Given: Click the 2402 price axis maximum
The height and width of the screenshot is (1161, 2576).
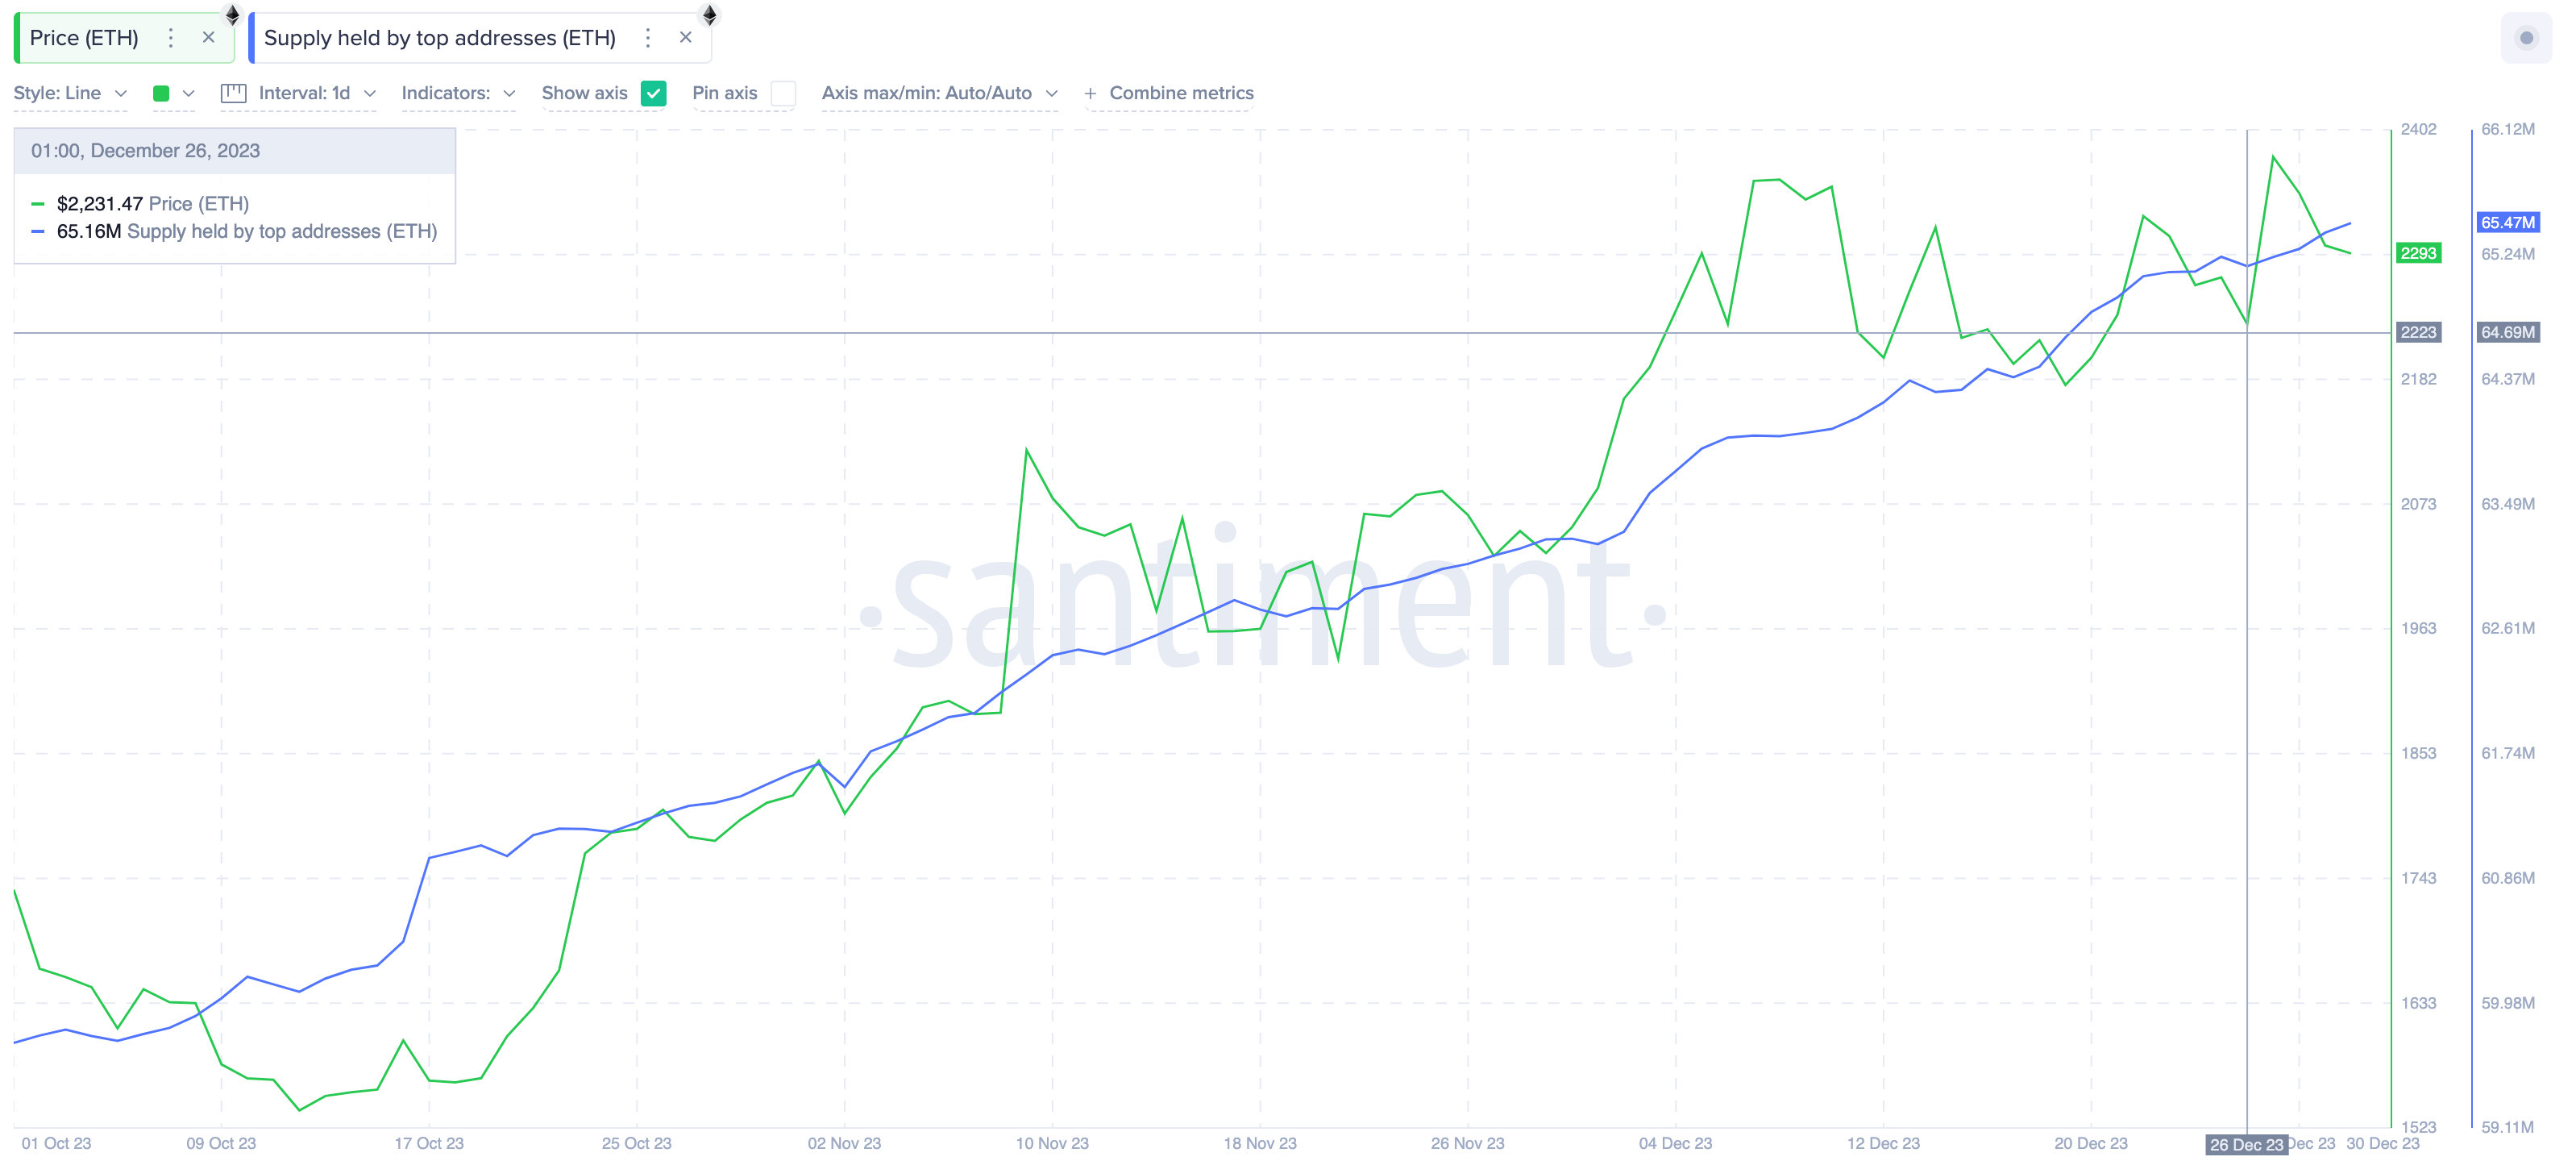Looking at the screenshot, I should point(2418,129).
